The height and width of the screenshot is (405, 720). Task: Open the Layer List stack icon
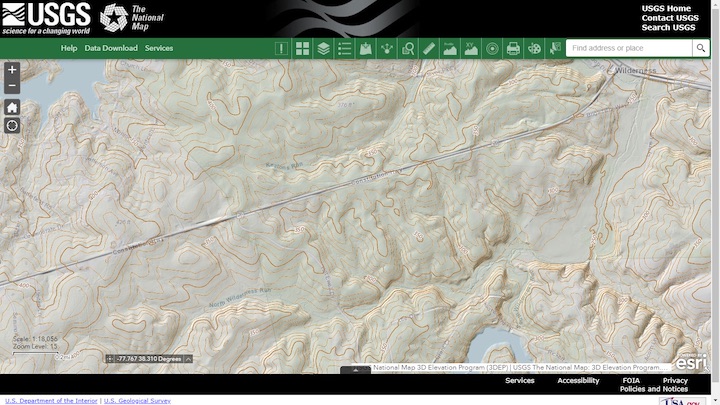click(323, 48)
